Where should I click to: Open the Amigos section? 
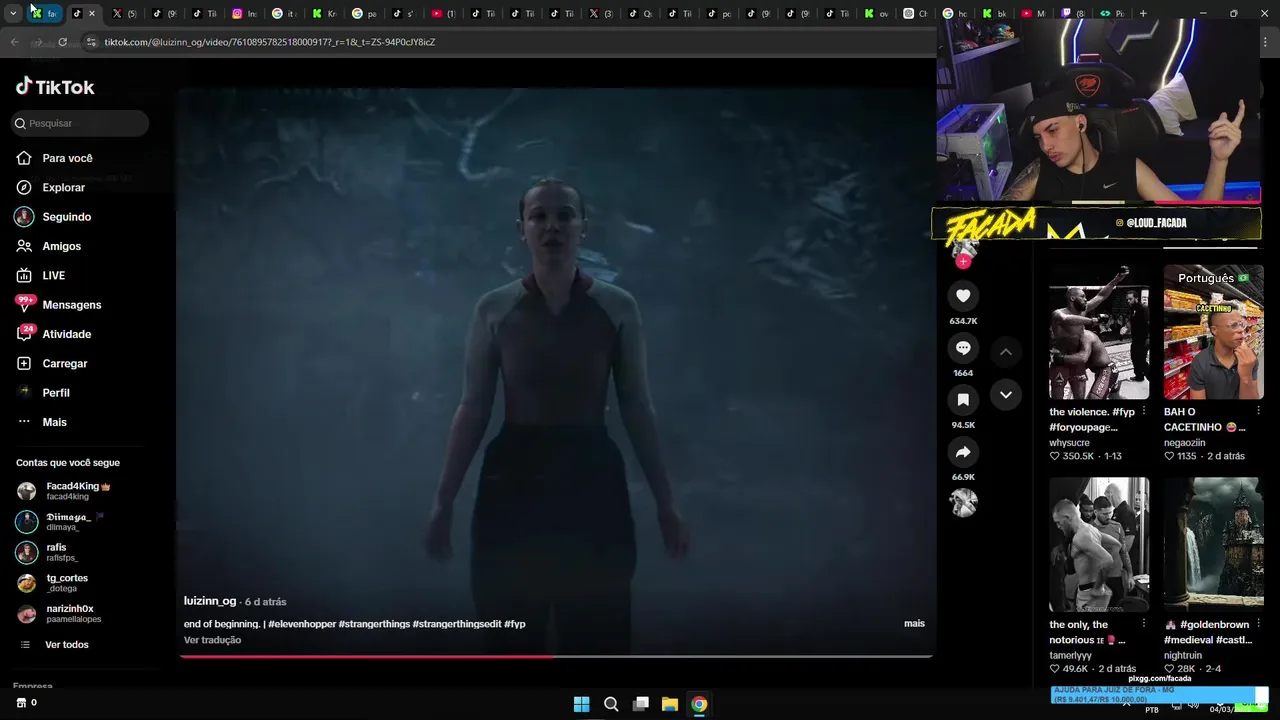[x=48, y=246]
